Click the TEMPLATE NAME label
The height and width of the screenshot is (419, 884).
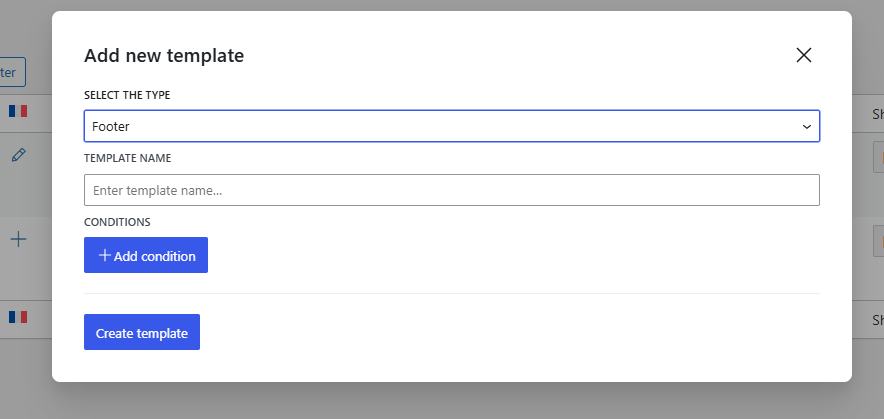[x=127, y=158]
